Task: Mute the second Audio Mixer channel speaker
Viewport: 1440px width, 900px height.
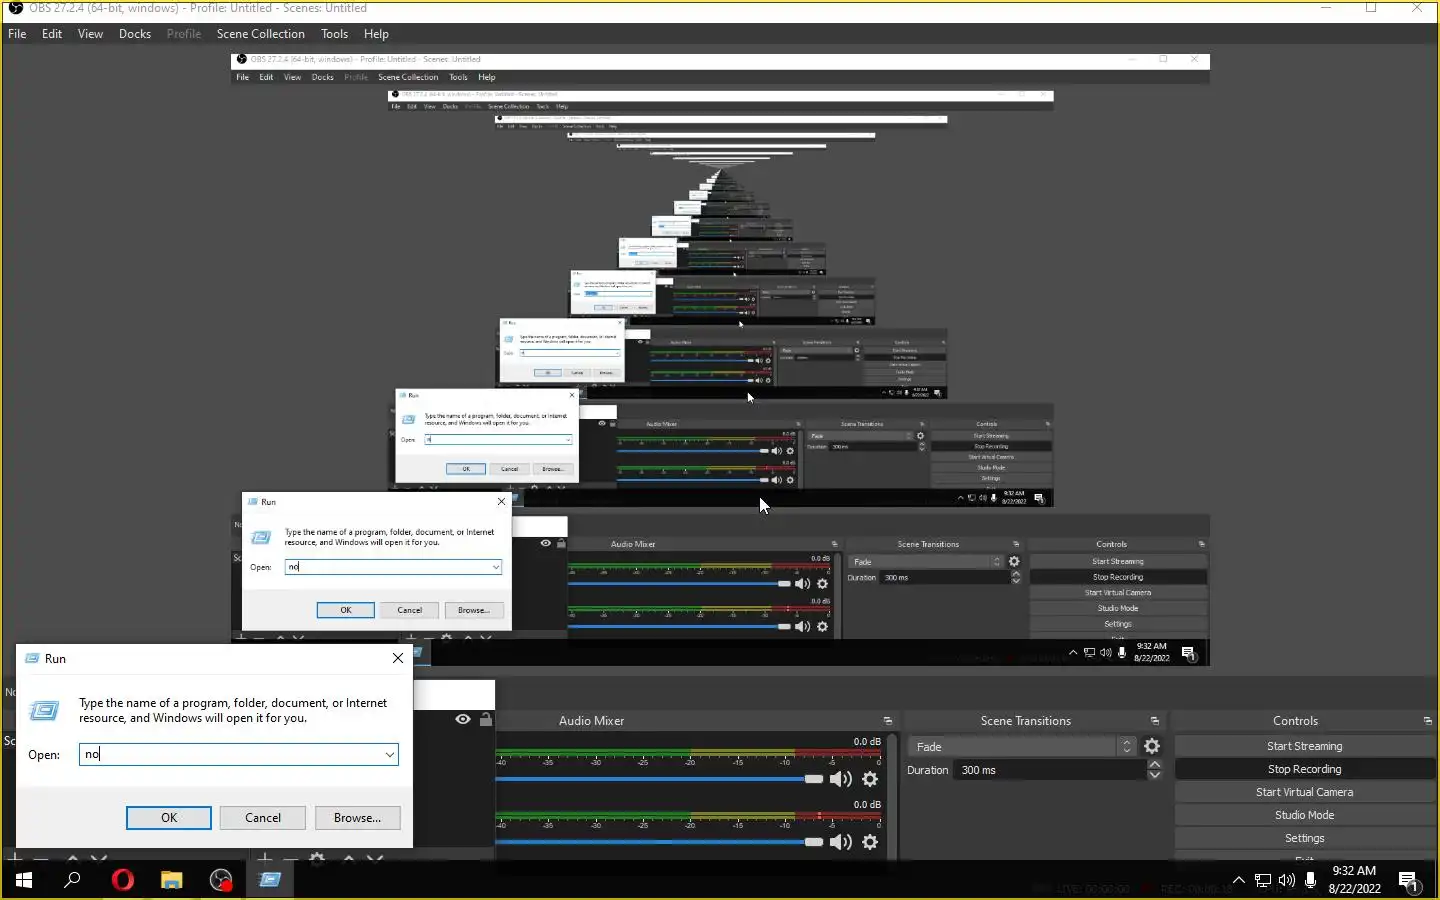Action: (840, 842)
